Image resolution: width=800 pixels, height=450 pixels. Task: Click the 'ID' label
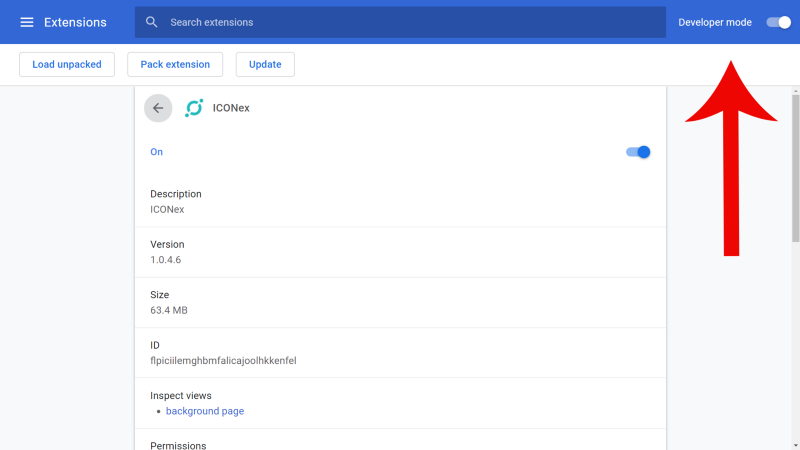pos(155,345)
